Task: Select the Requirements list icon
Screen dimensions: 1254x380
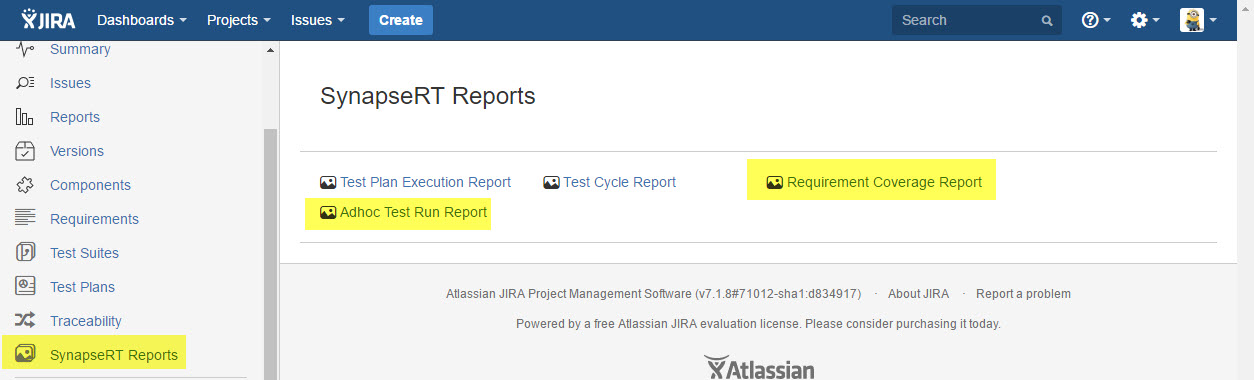Action: (x=26, y=218)
